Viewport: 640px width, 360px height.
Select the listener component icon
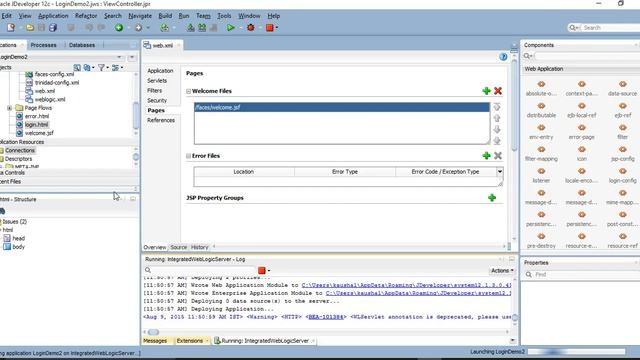(x=541, y=171)
